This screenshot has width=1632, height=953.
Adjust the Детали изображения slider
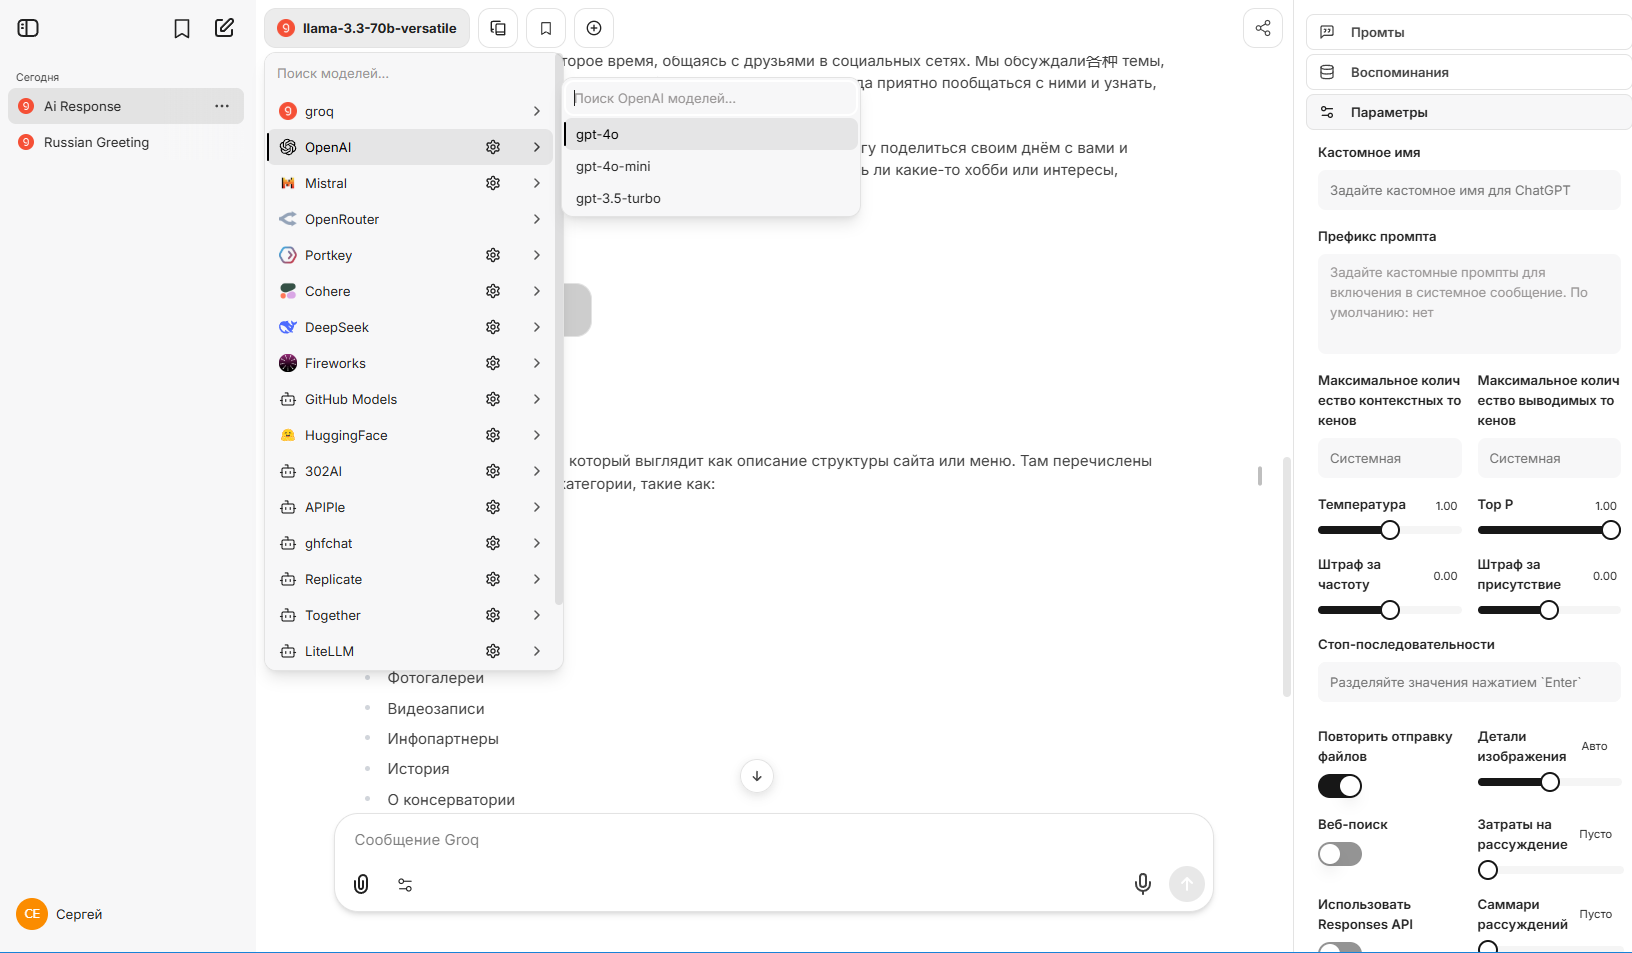(x=1550, y=782)
